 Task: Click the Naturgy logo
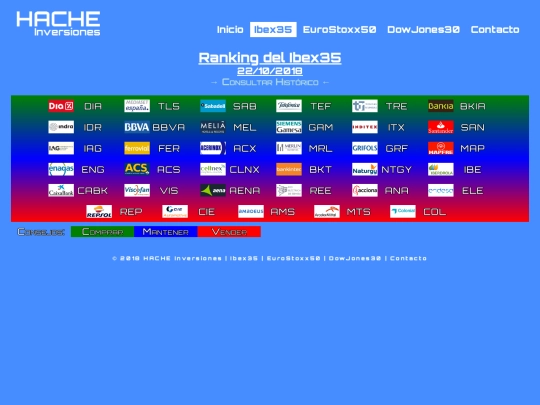click(365, 169)
